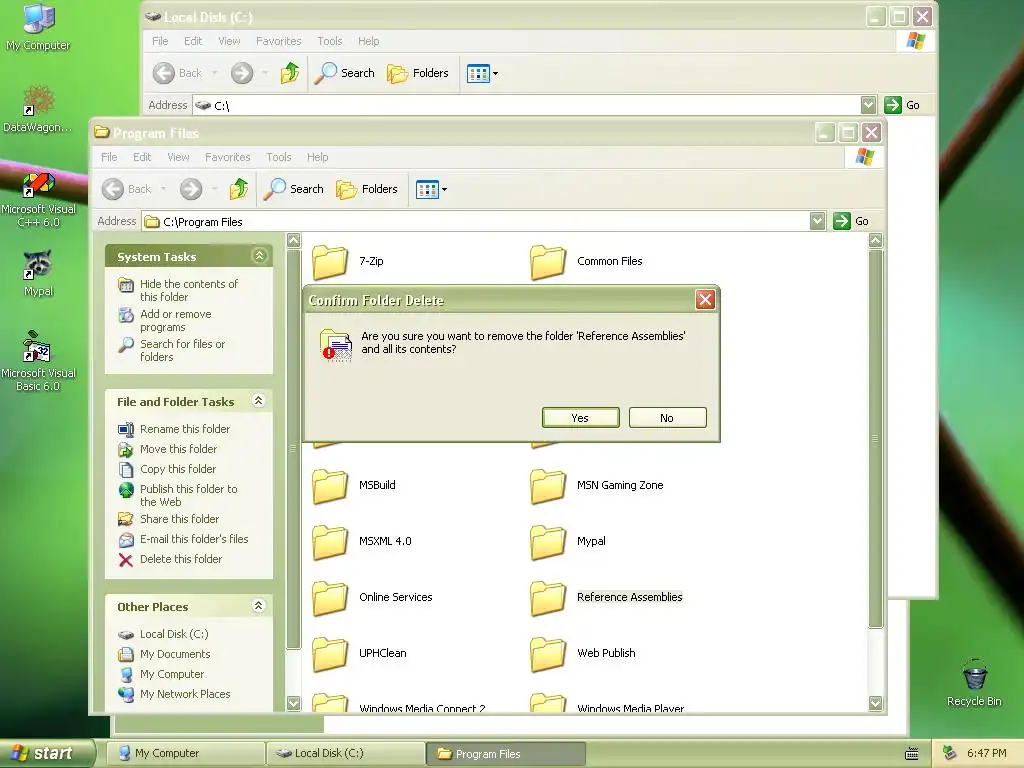The image size is (1024, 768).
Task: Open Favorites menu in Program Files window
Action: (227, 157)
